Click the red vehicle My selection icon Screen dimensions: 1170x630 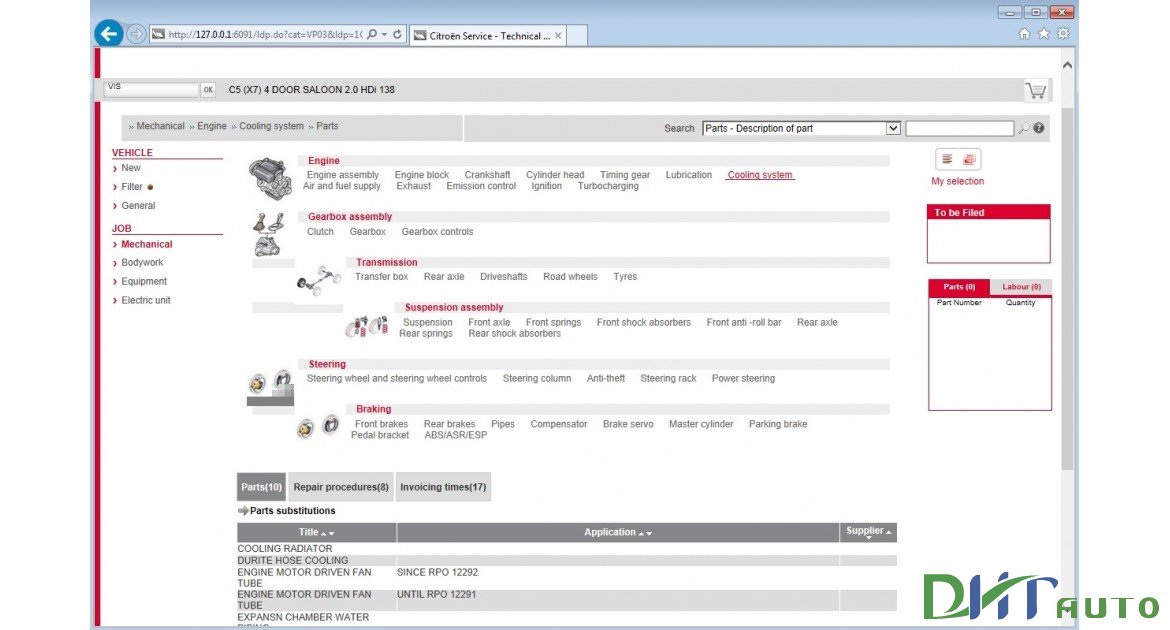point(969,159)
